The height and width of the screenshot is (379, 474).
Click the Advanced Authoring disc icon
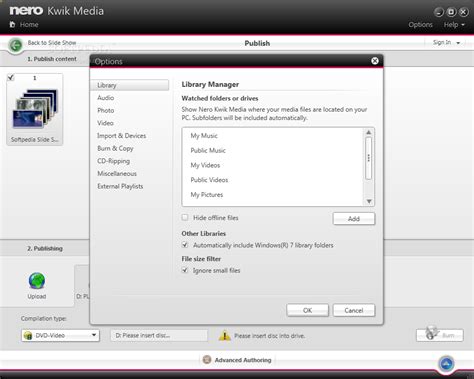tap(207, 360)
